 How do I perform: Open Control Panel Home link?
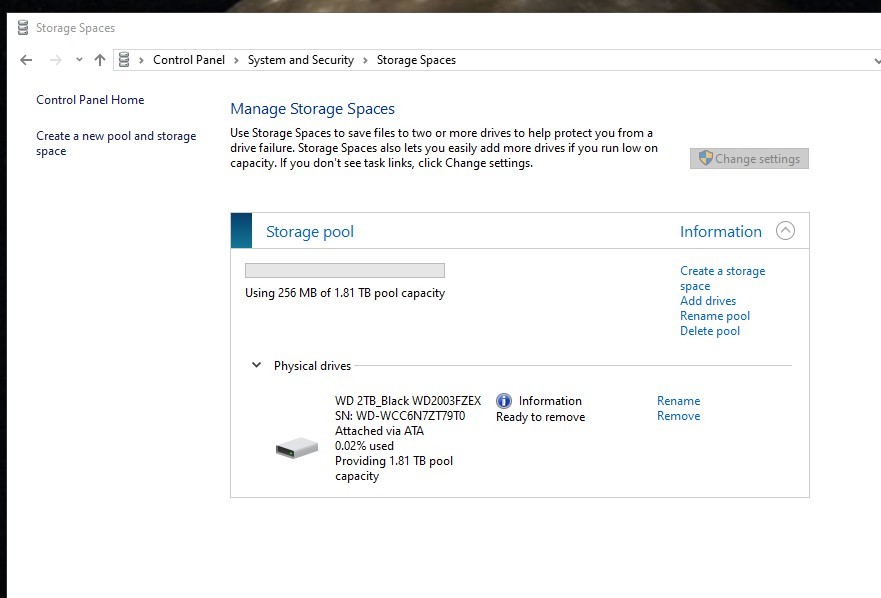coord(90,100)
